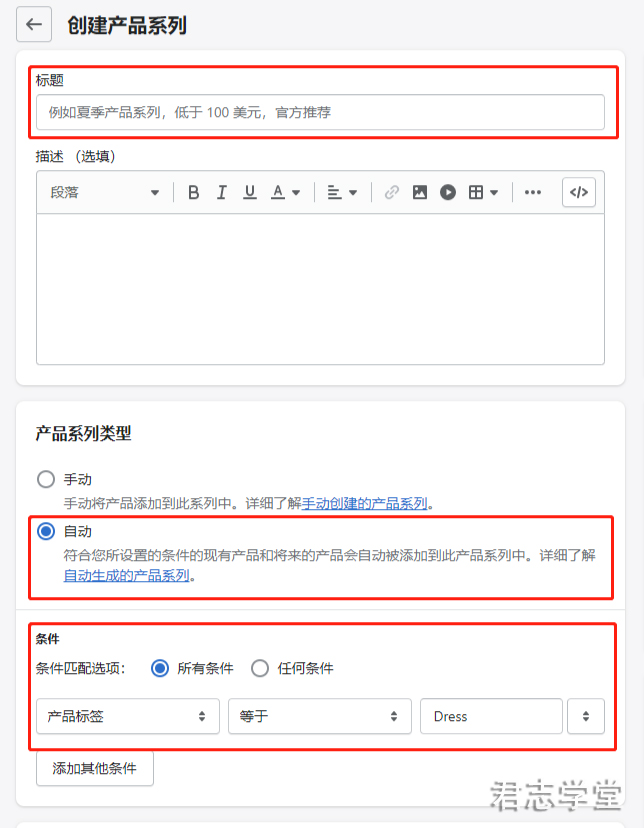Click the 添加其他条件 button

[x=95, y=768]
